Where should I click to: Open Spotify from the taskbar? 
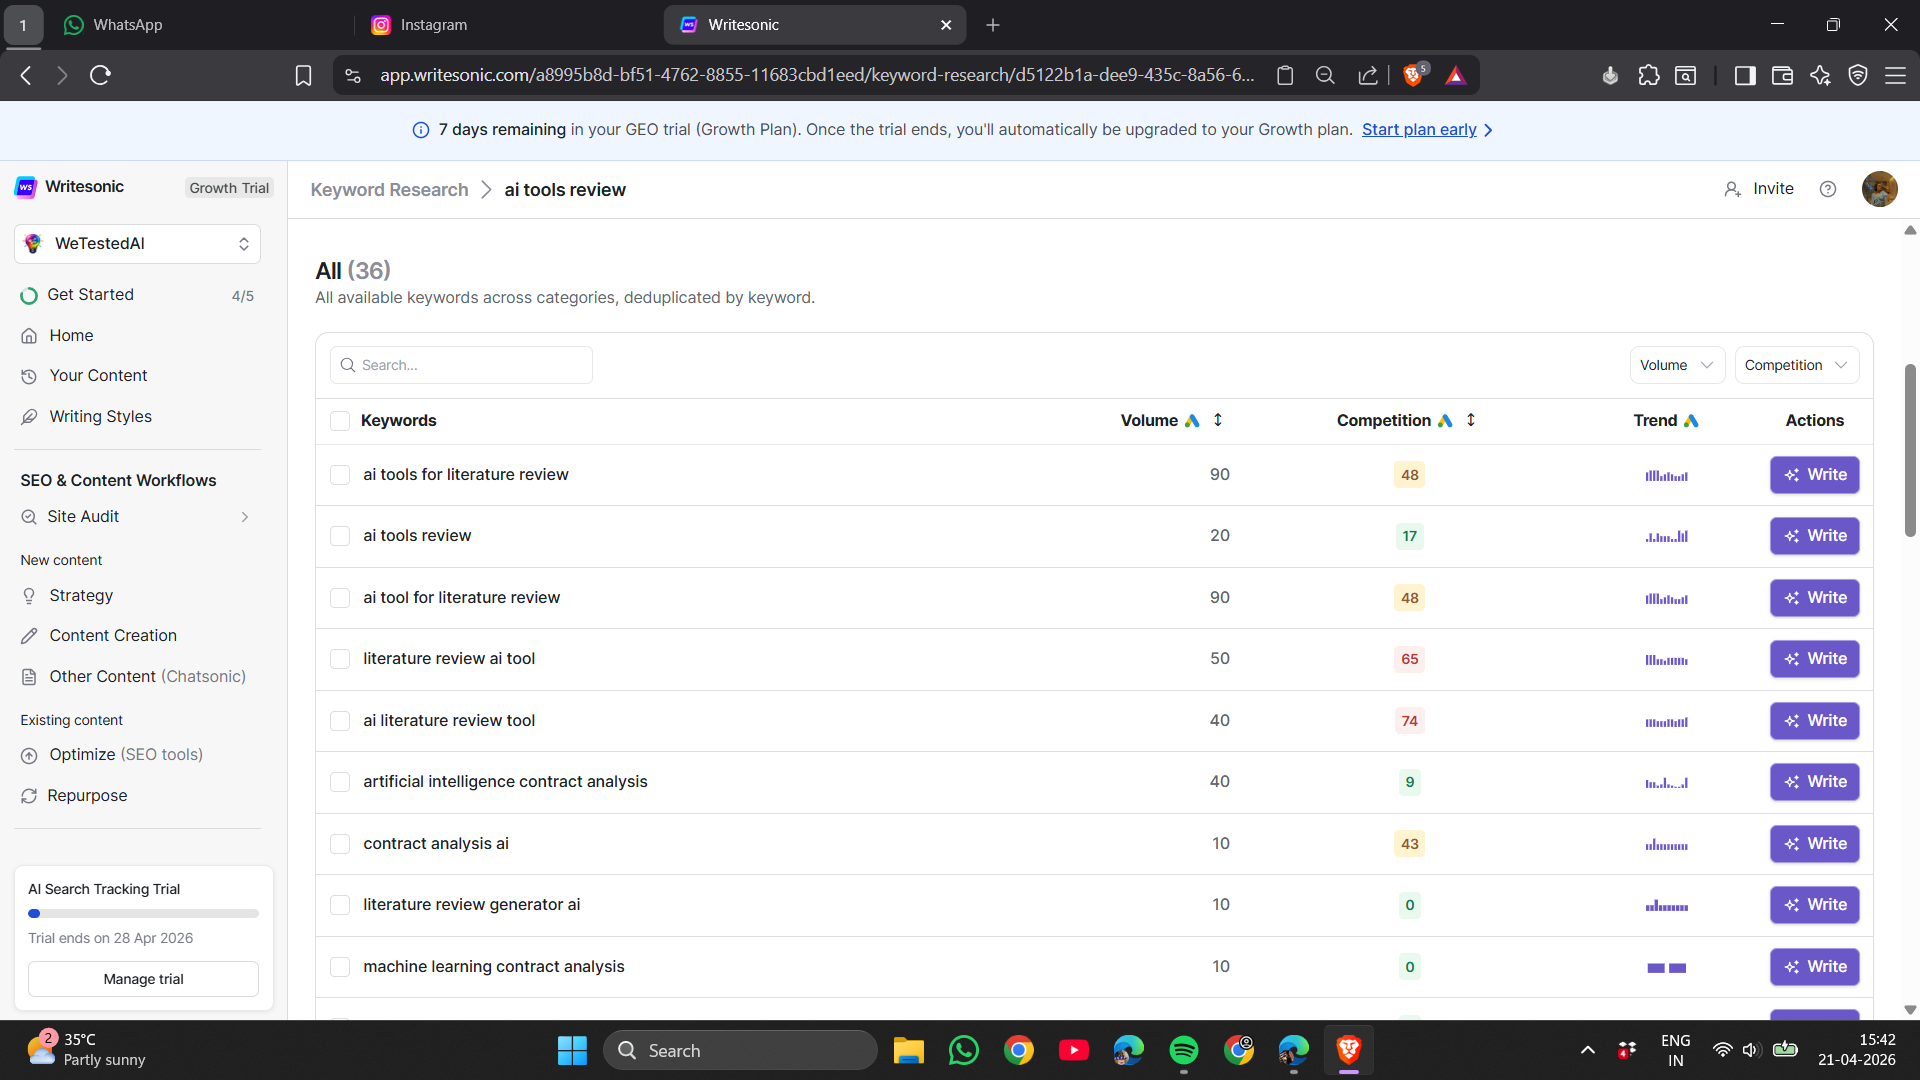point(1183,1050)
